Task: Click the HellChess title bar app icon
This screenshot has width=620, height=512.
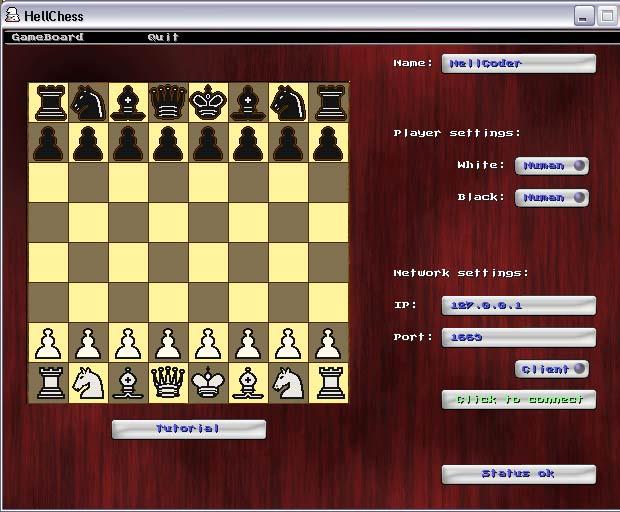Action: click(12, 15)
